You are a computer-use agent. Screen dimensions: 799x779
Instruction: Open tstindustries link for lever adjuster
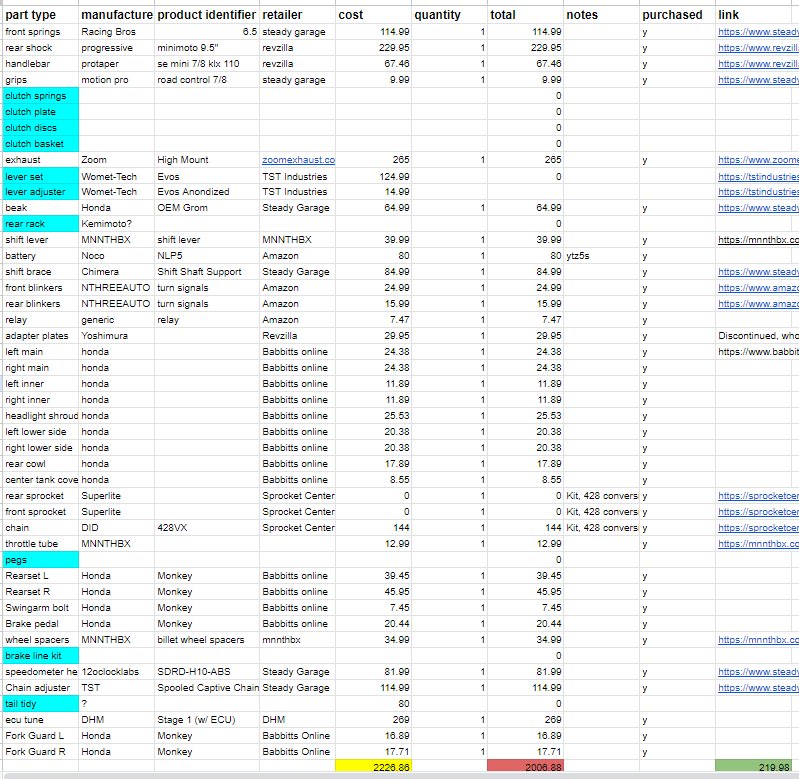point(758,192)
